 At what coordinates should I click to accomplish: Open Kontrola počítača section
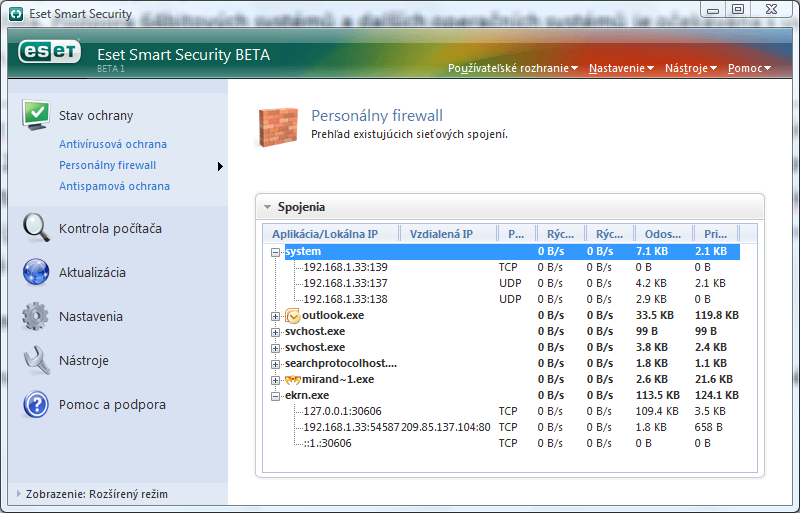point(110,228)
